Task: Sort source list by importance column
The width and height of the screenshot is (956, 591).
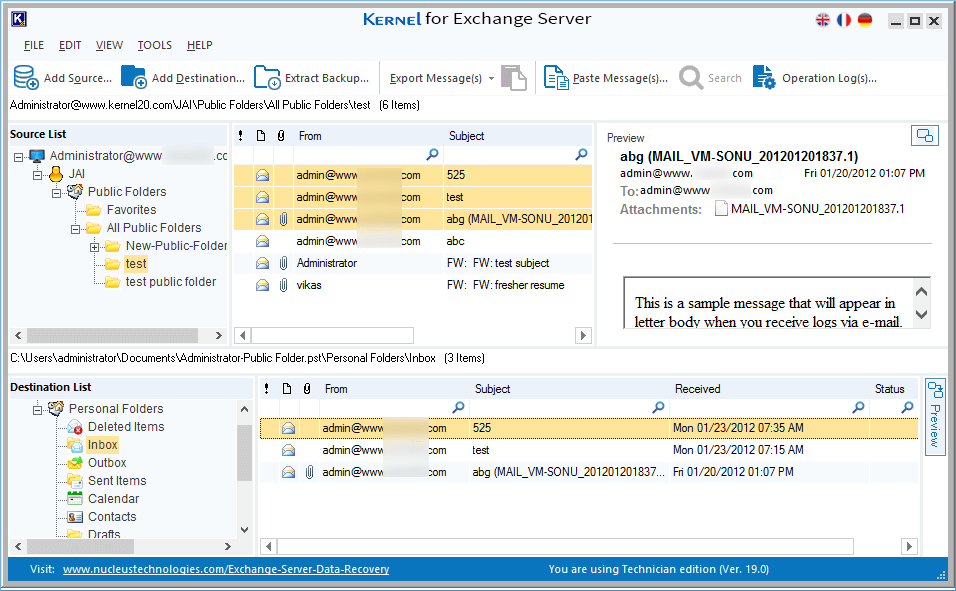Action: [241, 135]
